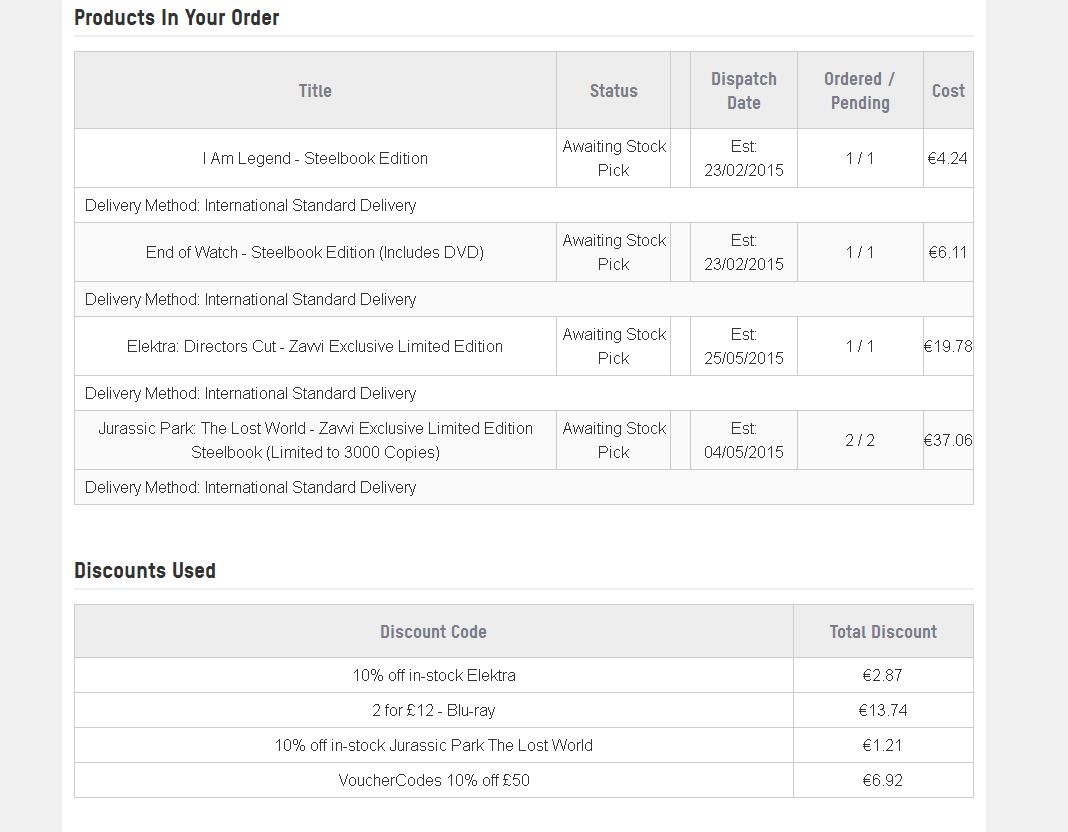Screen dimensions: 1068x832
Task: Click the Dispatch Date column header
Action: coord(743,91)
